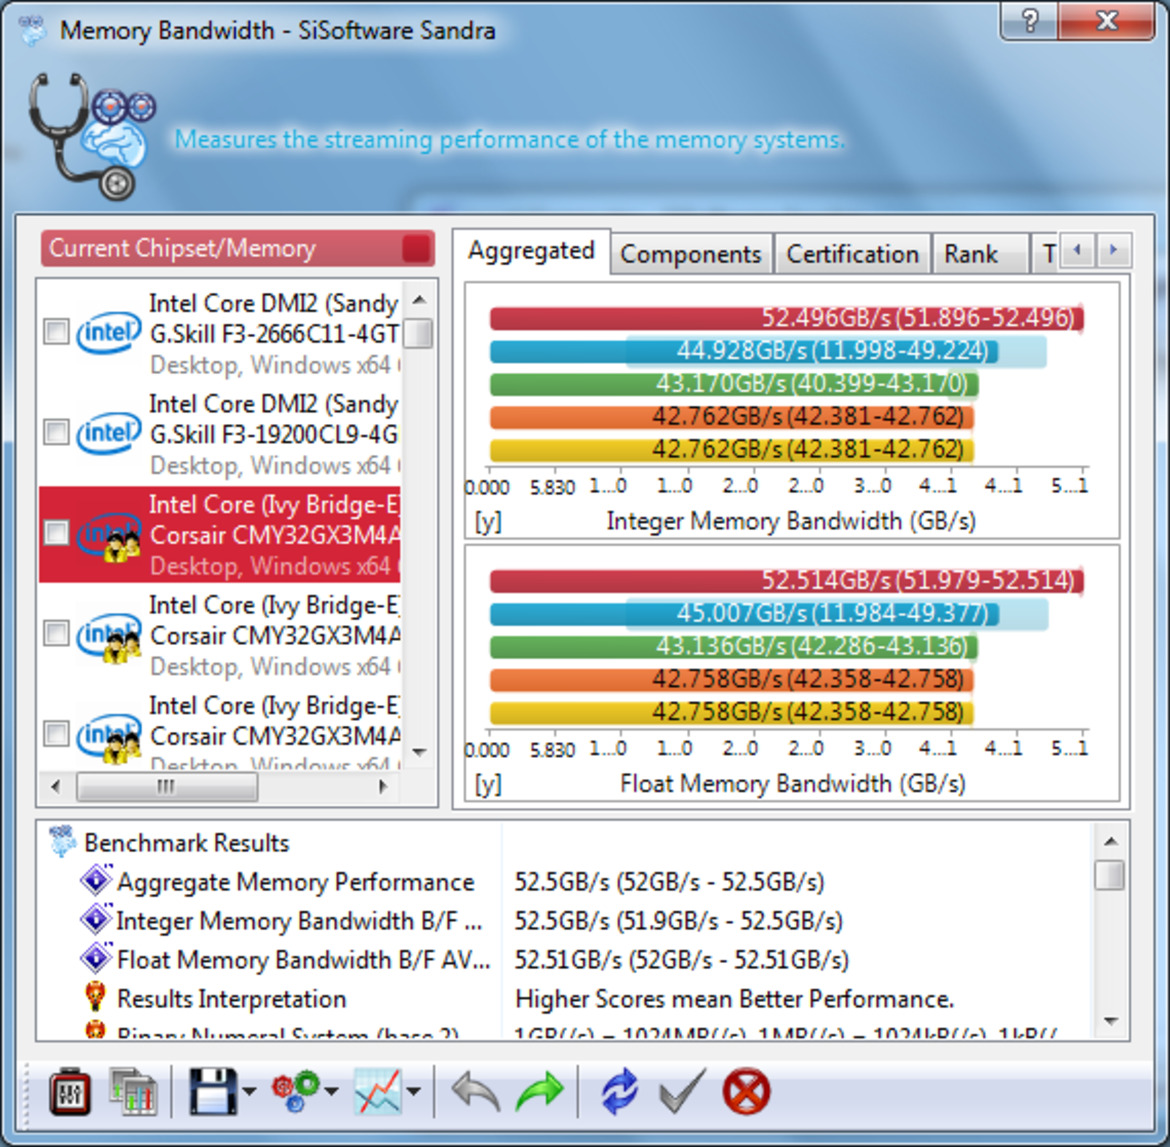Click the tab strip left scroll arrow
This screenshot has height=1147, width=1170.
pyautogui.click(x=1077, y=251)
